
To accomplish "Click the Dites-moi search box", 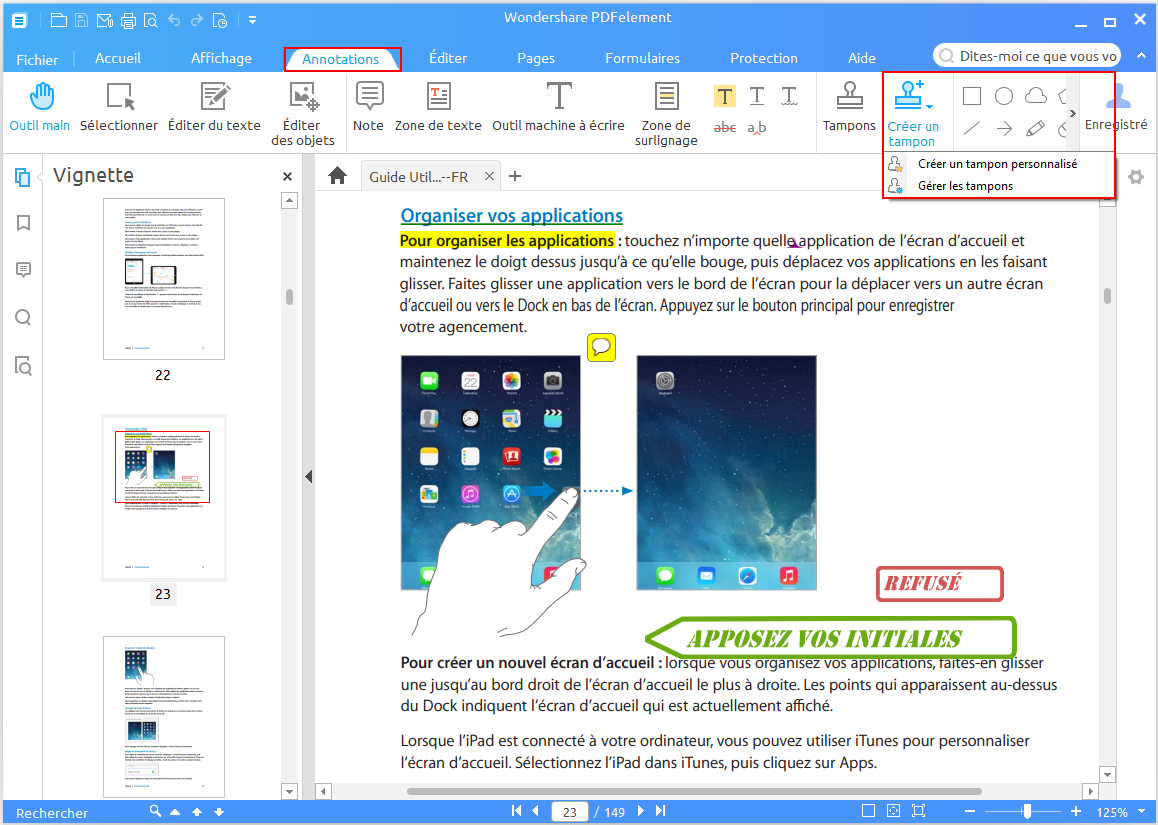I will point(1027,56).
